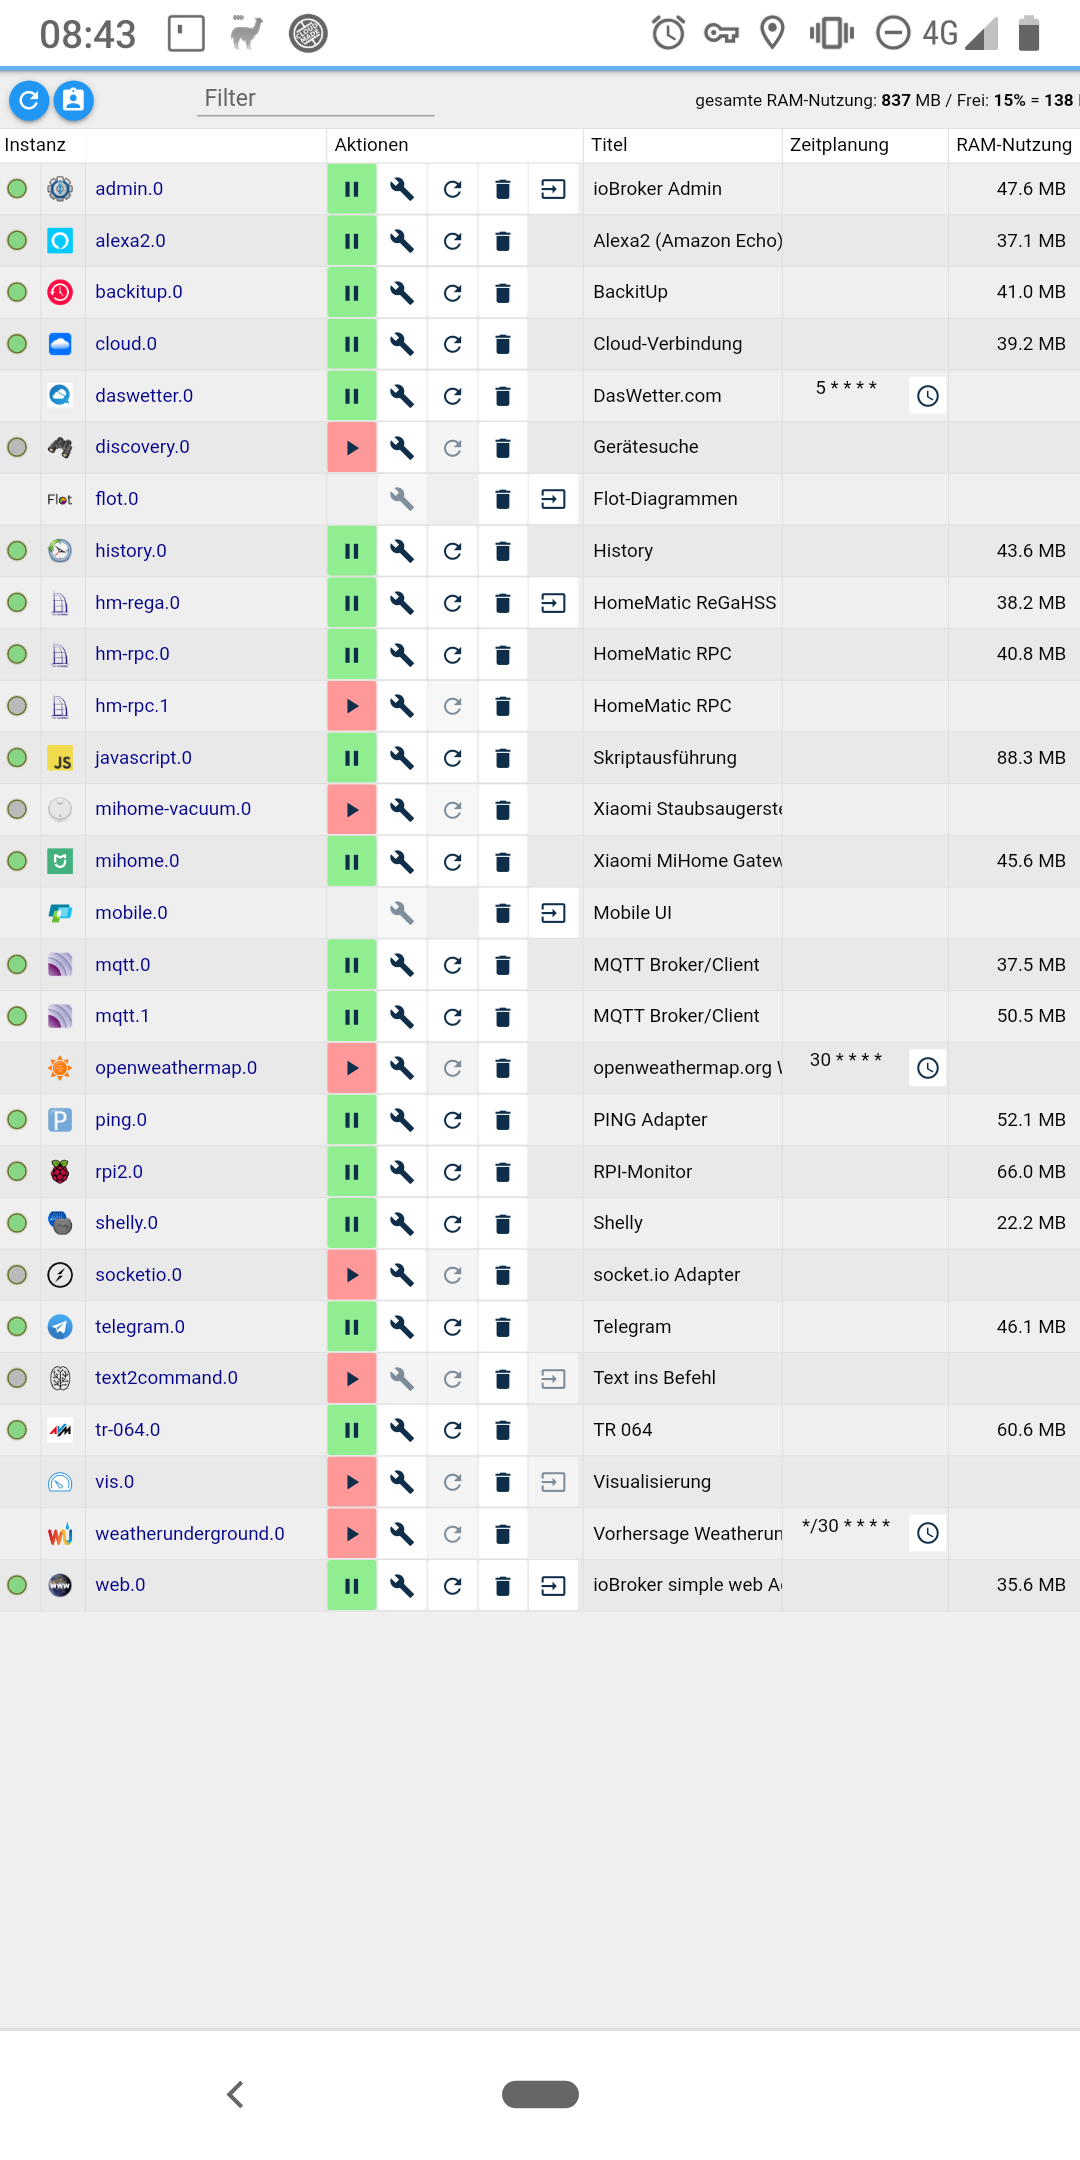Start the discovery.0 instance
Screen dimensions: 1080x2160
(x=352, y=447)
